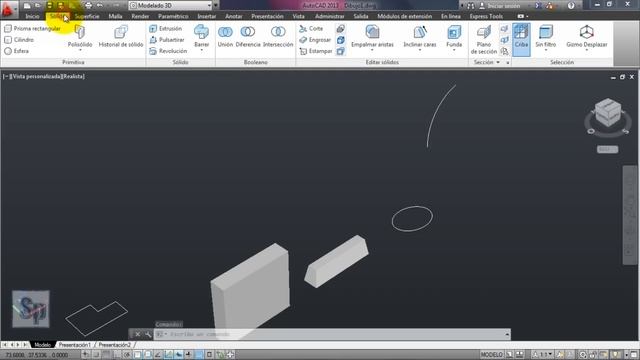Apply the Diferencia boolean operation
The image size is (640, 360).
[248, 36]
